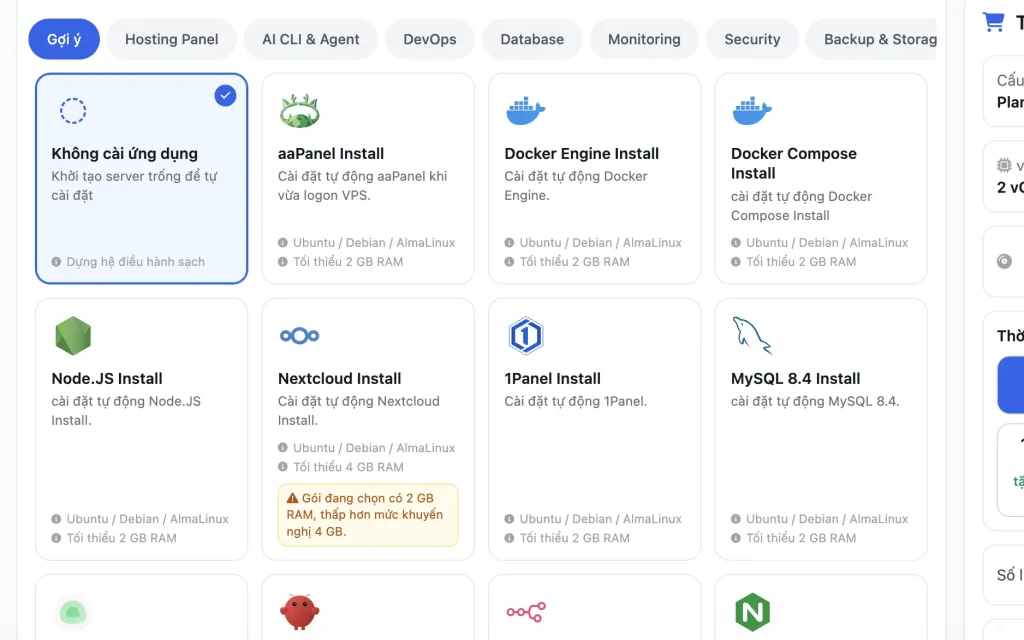The image size is (1024, 640).
Task: Click the disk icon in right sidebar
Action: coord(1004,261)
